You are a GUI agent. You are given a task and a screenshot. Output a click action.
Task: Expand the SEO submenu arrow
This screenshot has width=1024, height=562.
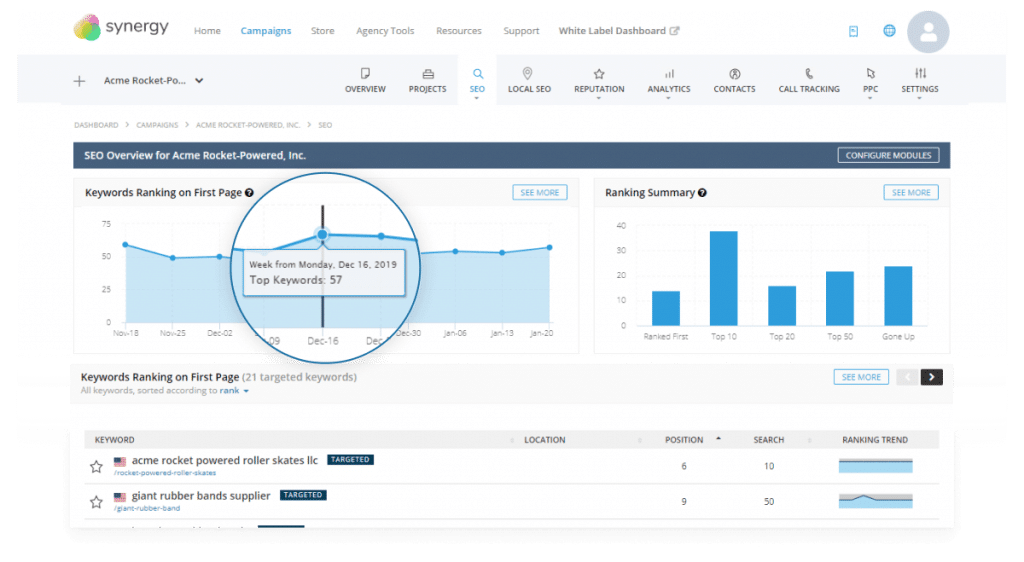tap(477, 98)
